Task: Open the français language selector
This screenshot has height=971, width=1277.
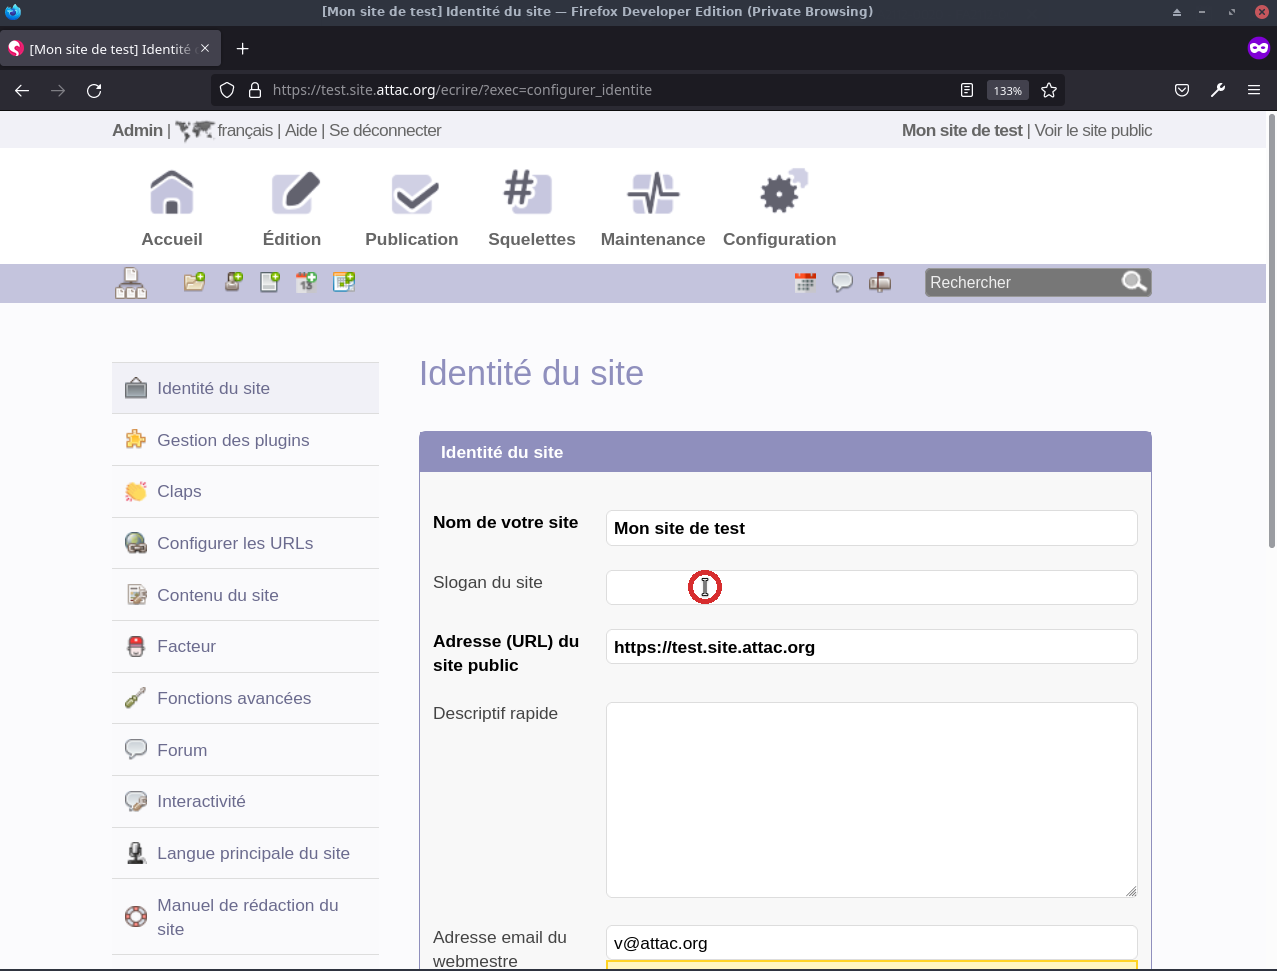Action: pyautogui.click(x=245, y=130)
